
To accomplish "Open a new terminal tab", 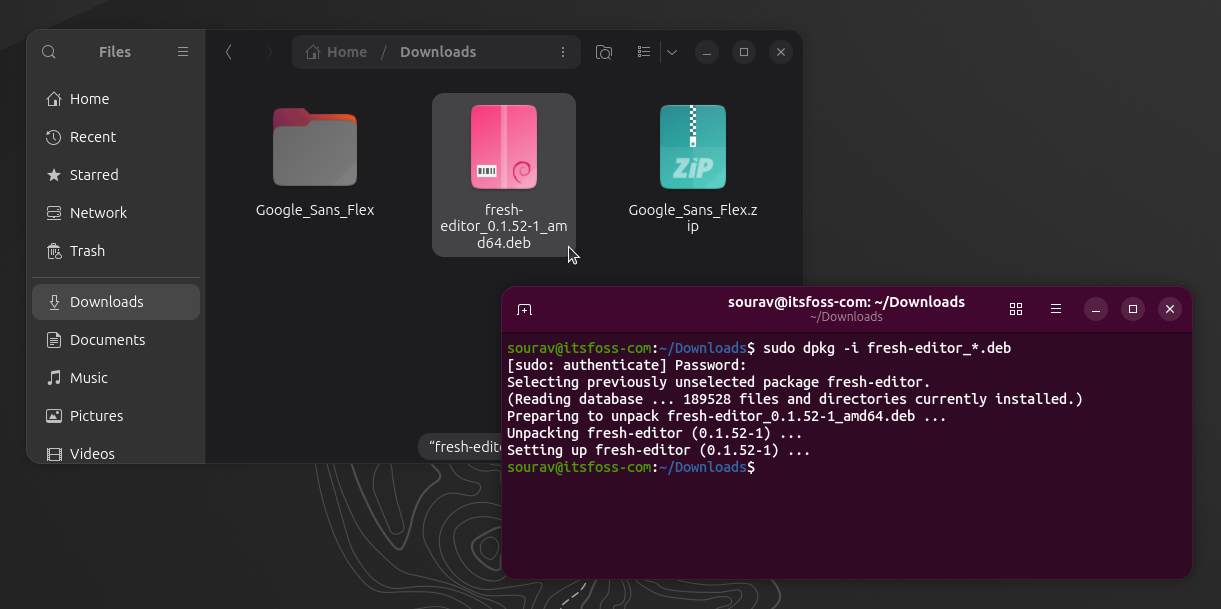I will pos(524,309).
